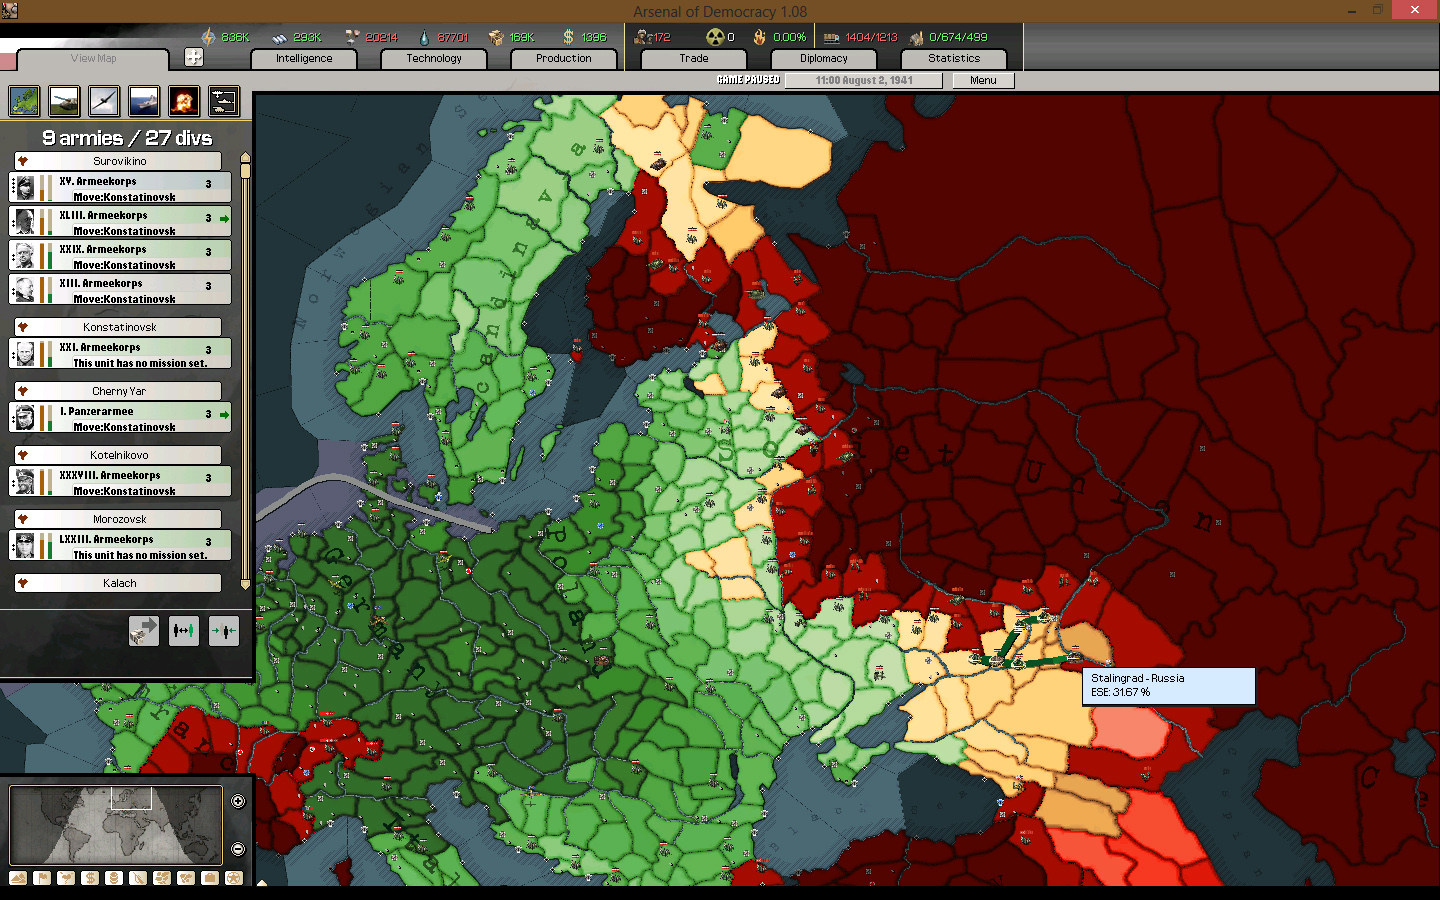Select XXI. Armeekorps unit row
Viewport: 1440px width, 900px height.
120,353
